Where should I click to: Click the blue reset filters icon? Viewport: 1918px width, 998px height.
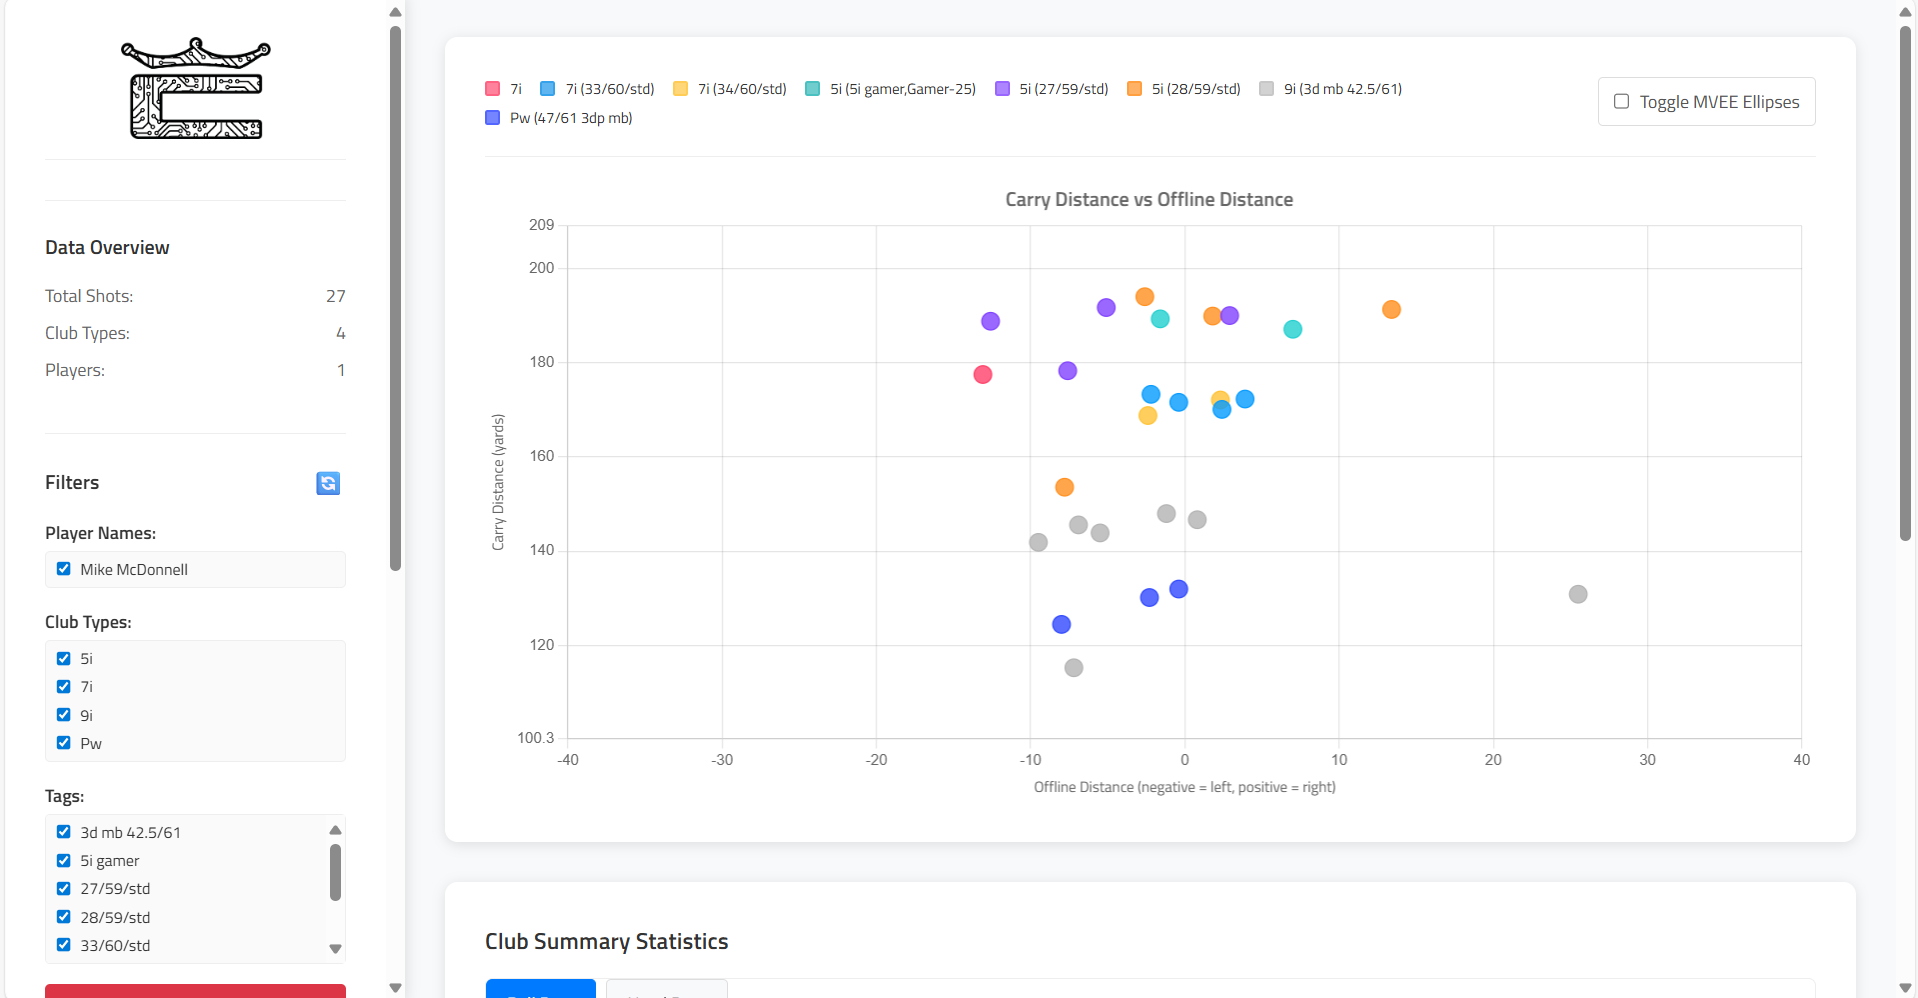(x=328, y=483)
